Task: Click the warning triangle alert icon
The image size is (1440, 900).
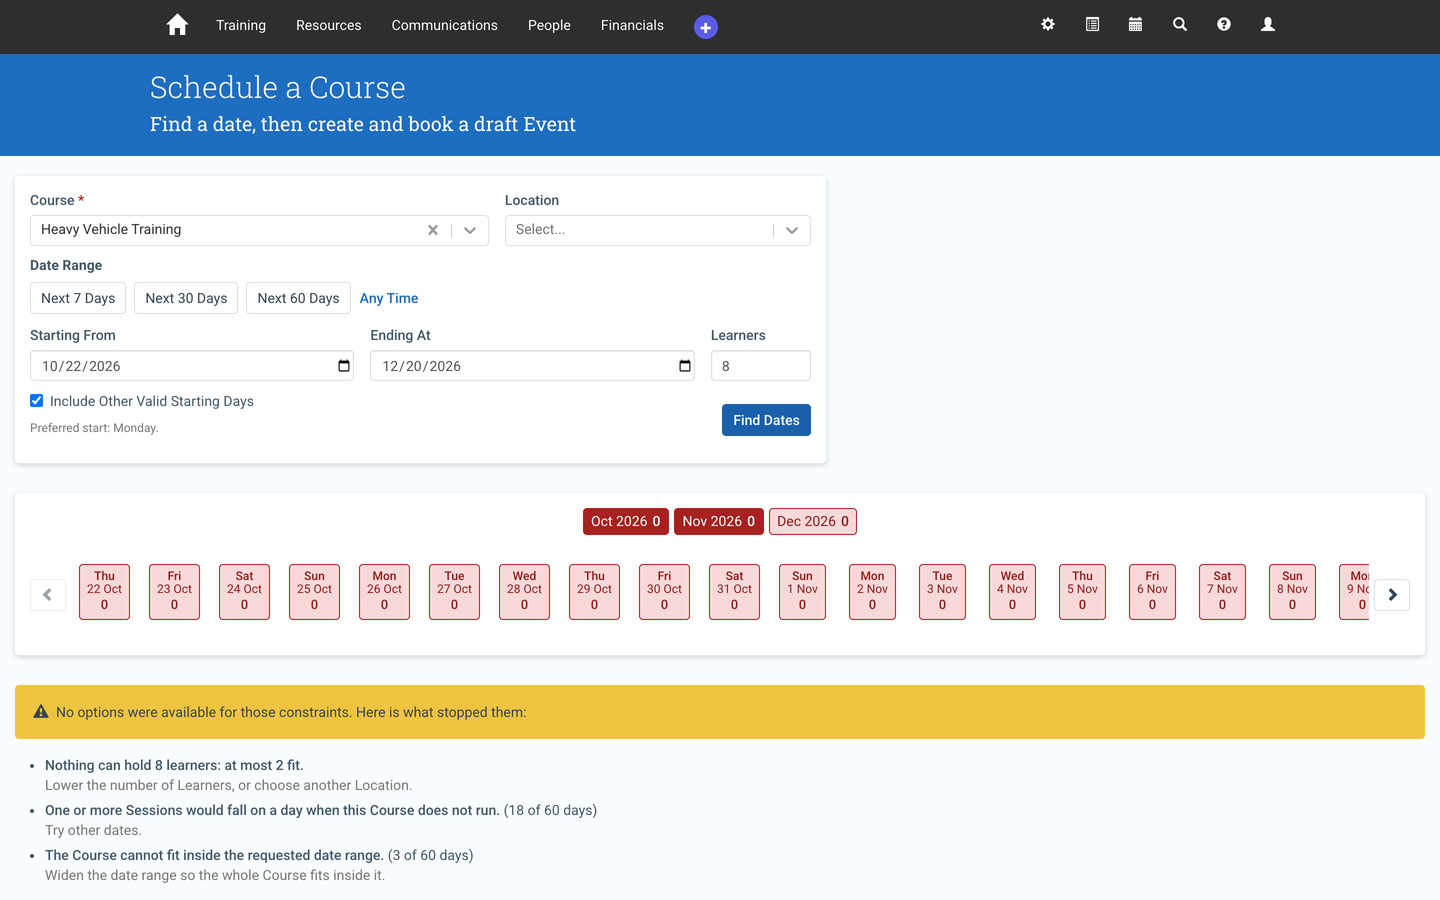Action: click(41, 712)
